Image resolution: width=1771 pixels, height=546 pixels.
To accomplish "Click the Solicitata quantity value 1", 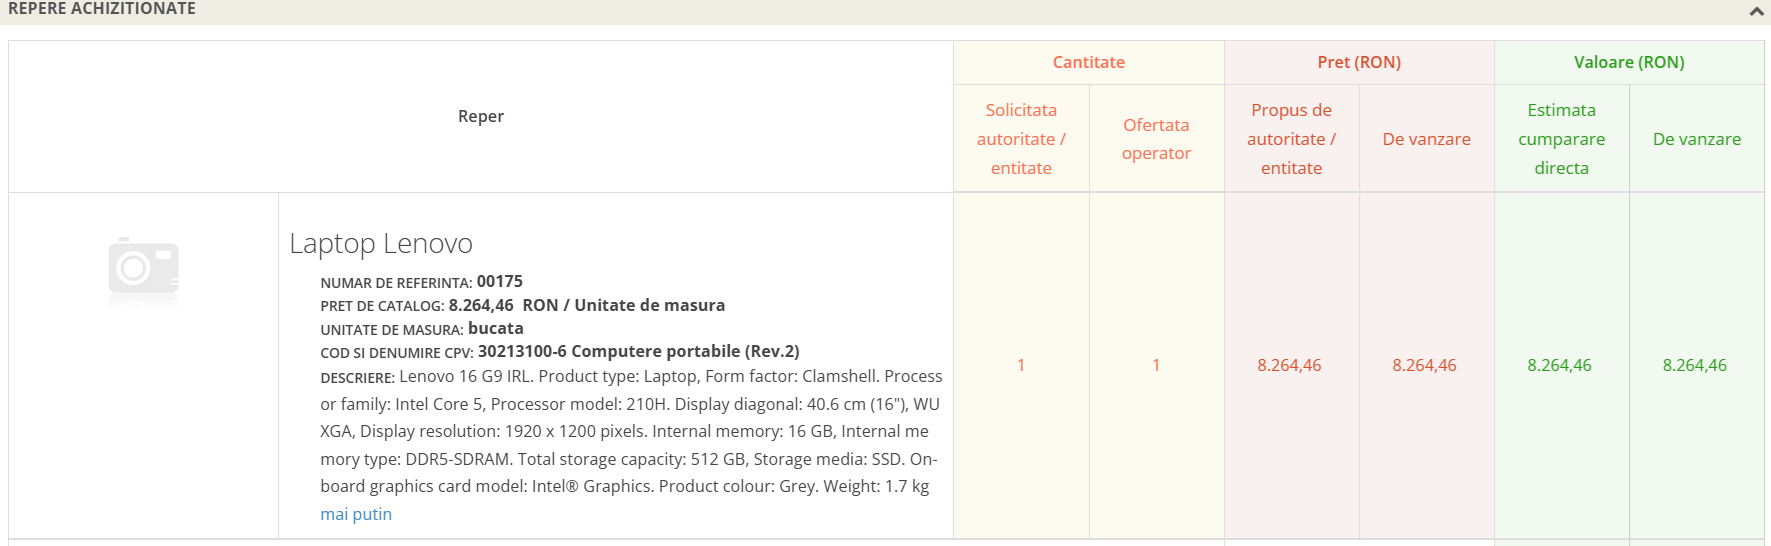I will 1021,365.
